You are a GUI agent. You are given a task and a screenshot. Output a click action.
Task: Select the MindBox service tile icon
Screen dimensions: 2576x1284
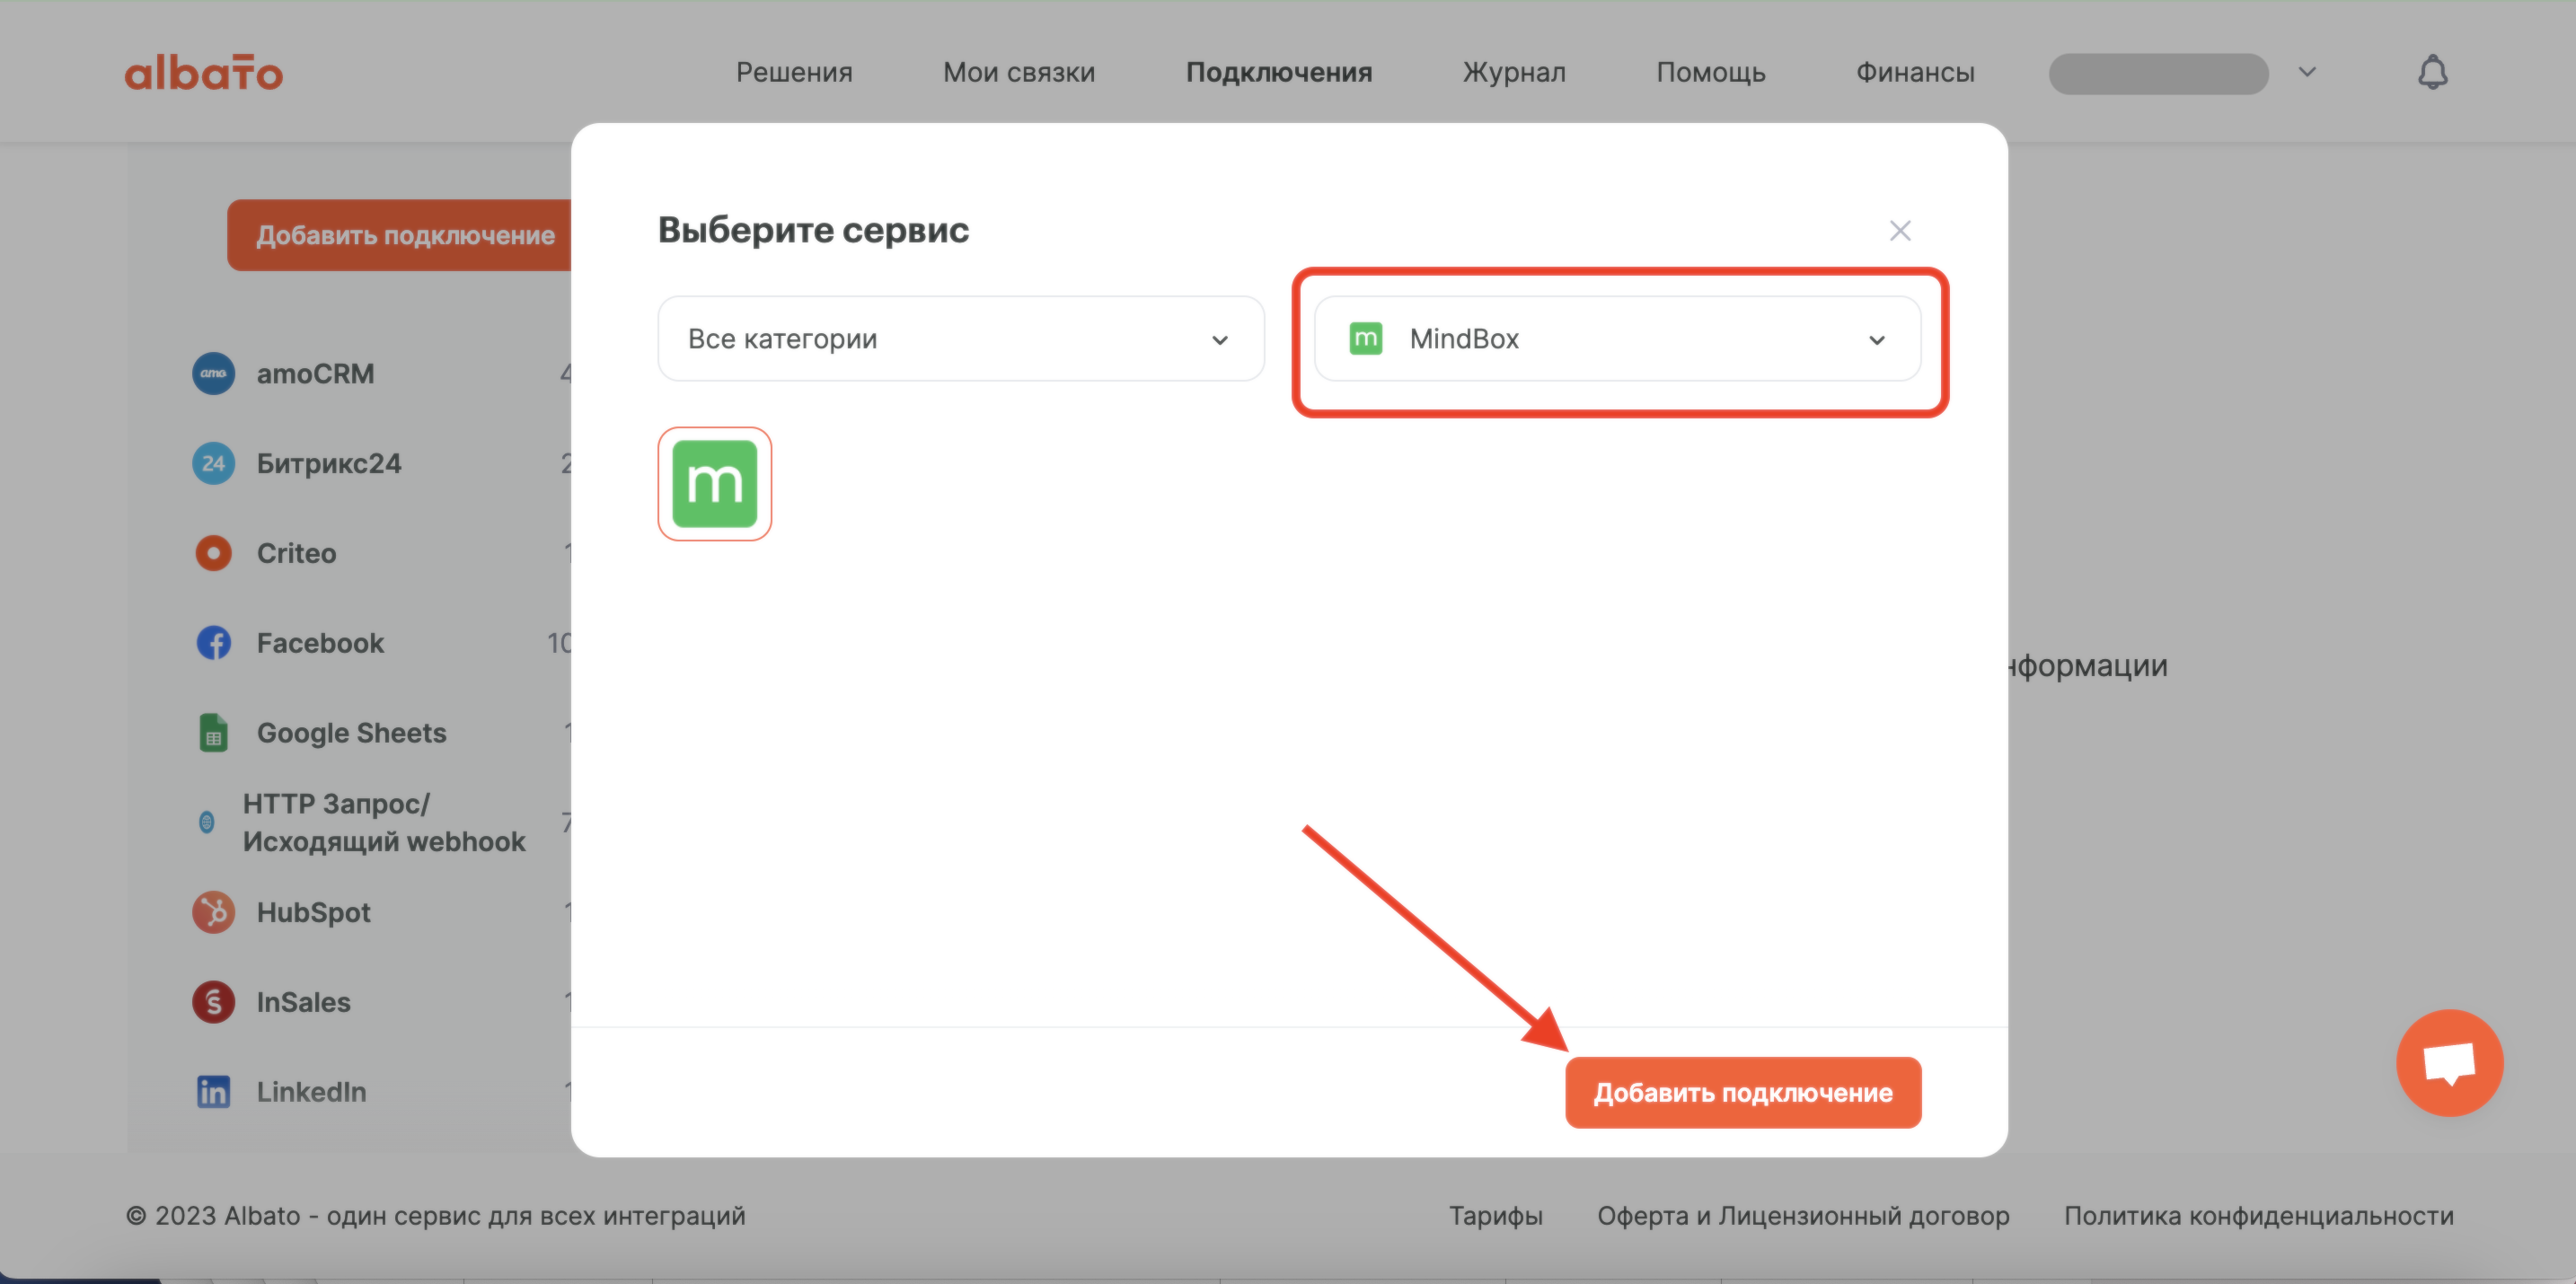click(714, 484)
